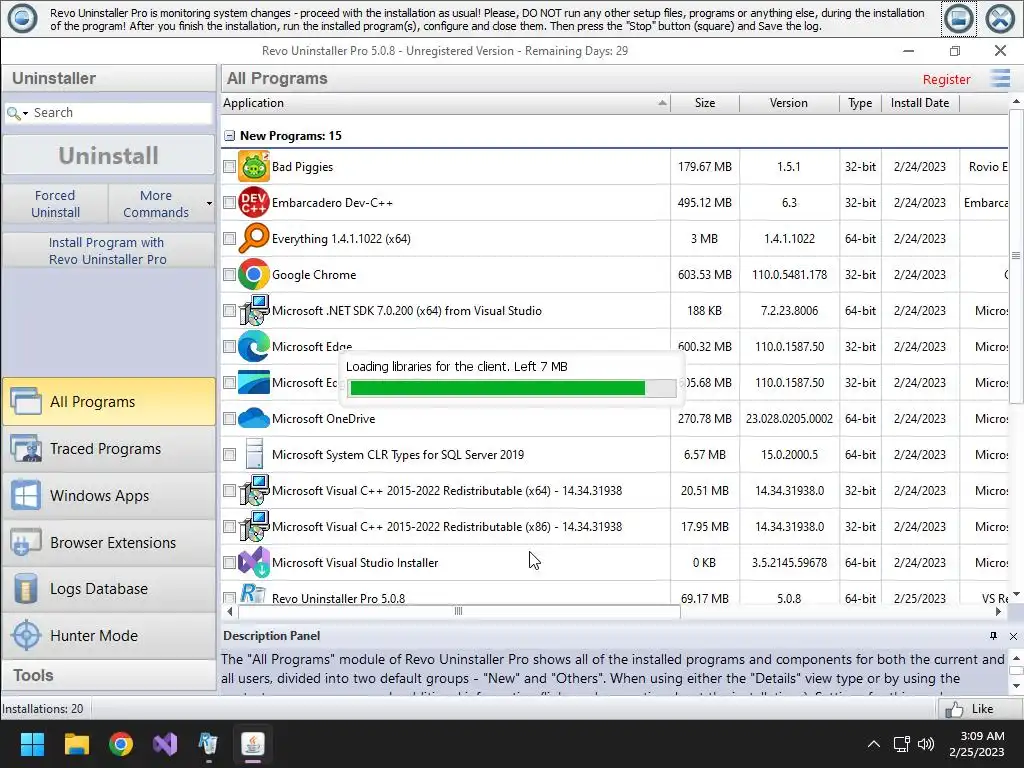Viewport: 1024px width, 768px height.
Task: Click the taskbar clock showing 3:09 AM
Action: (977, 744)
